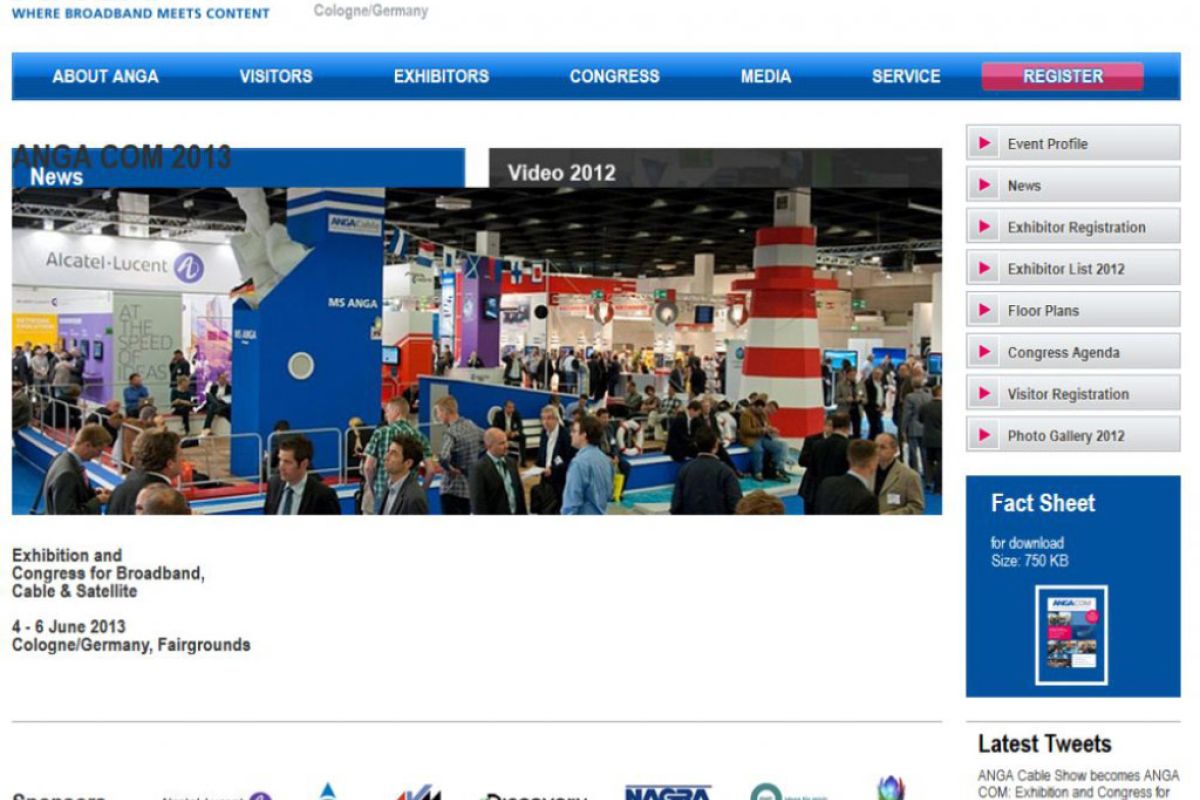Click the arrow icon beside Event Profile
The height and width of the screenshot is (800, 1200).
(x=985, y=144)
